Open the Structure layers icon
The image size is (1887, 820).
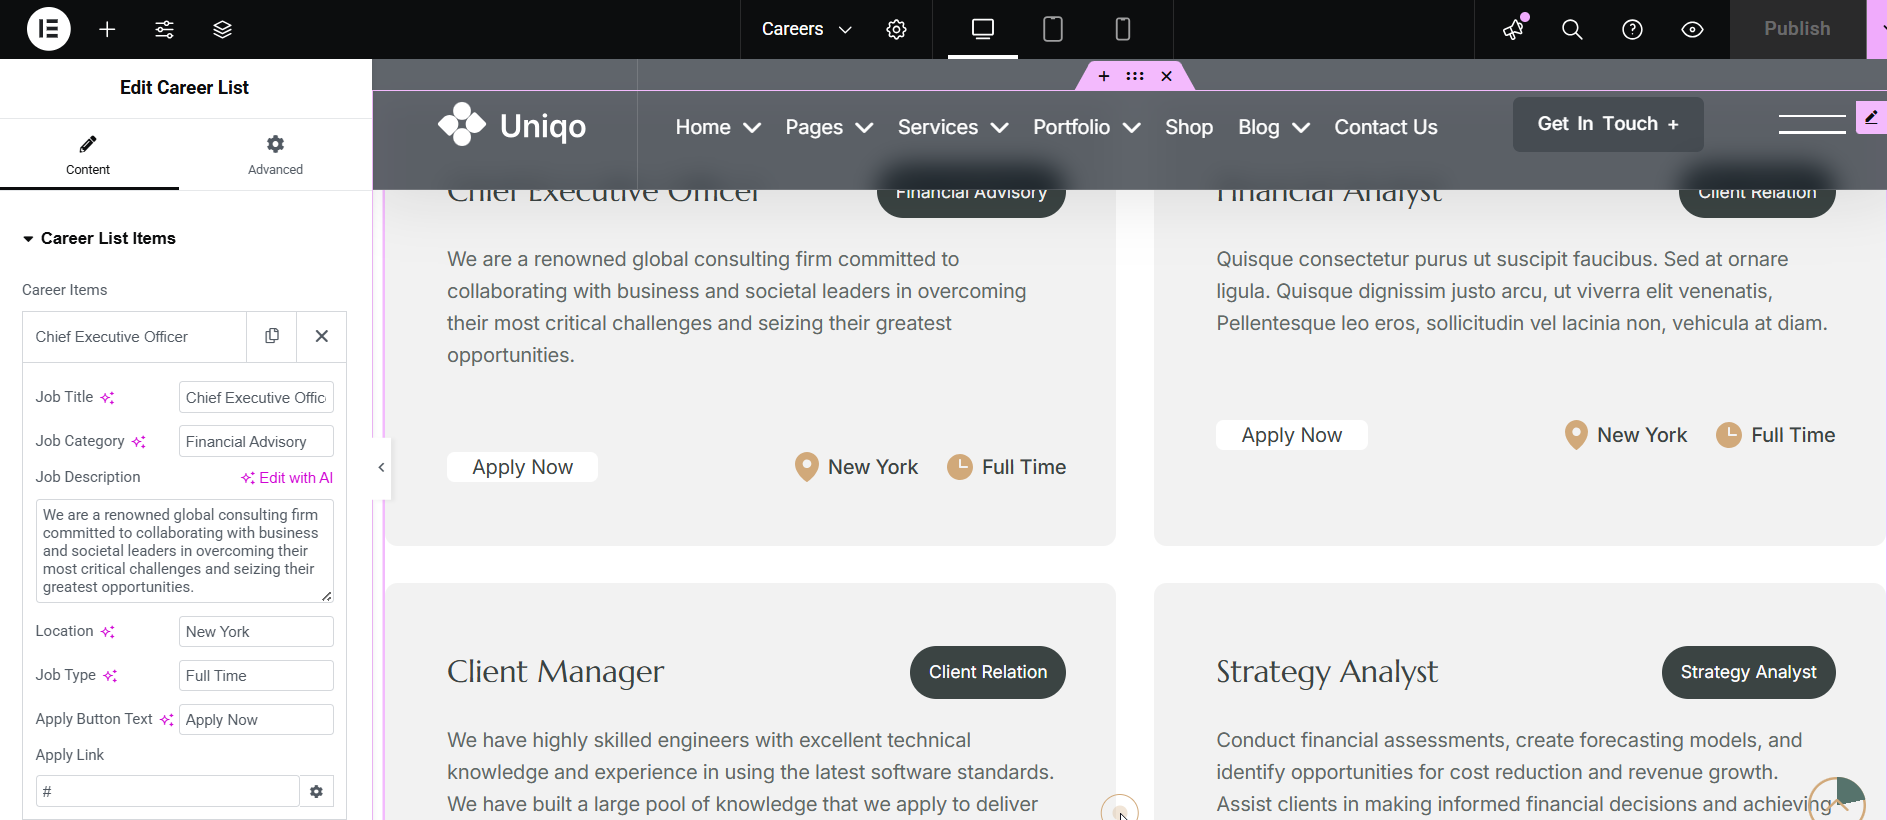[222, 29]
